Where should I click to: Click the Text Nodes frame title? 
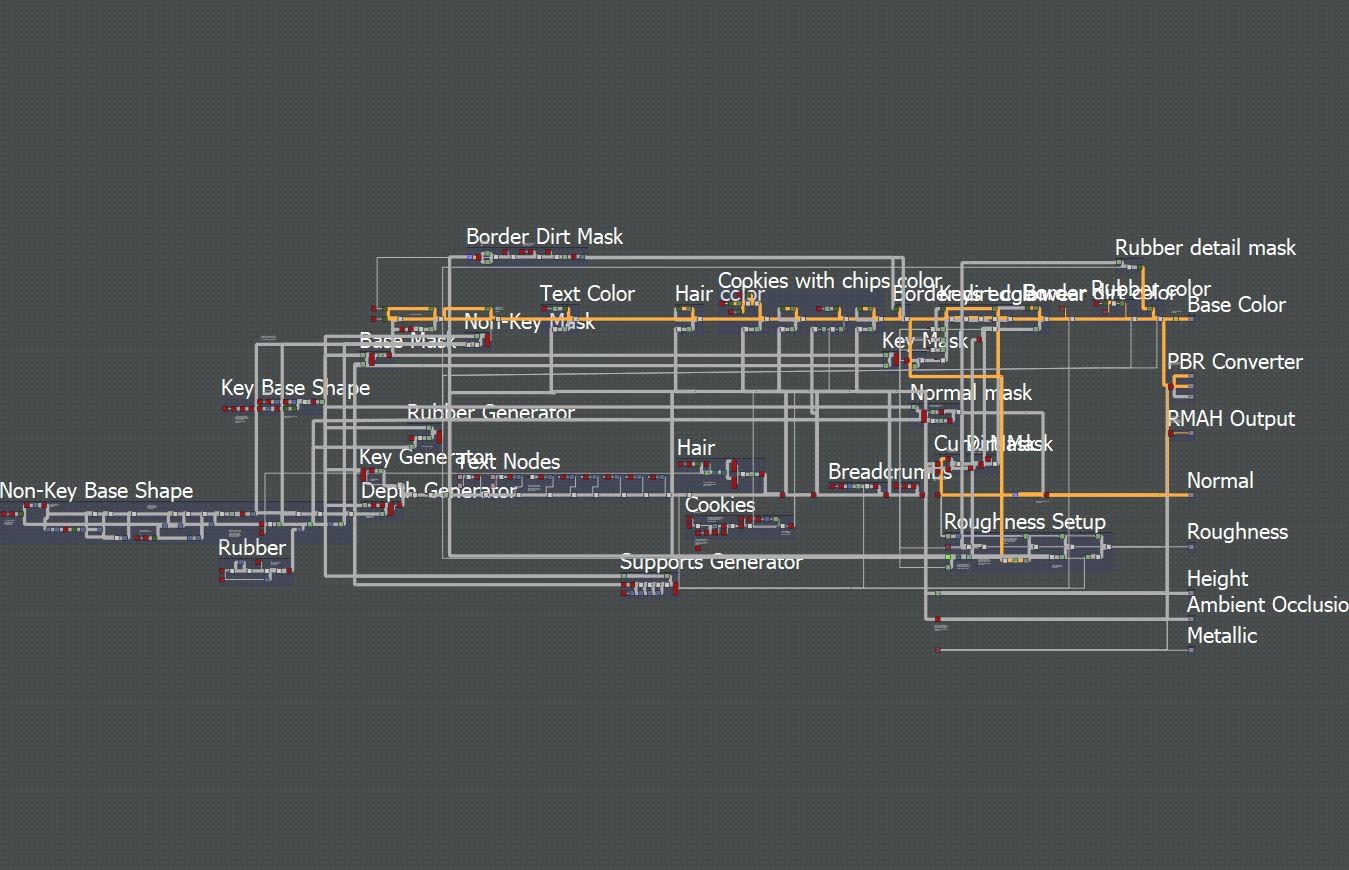[509, 462]
